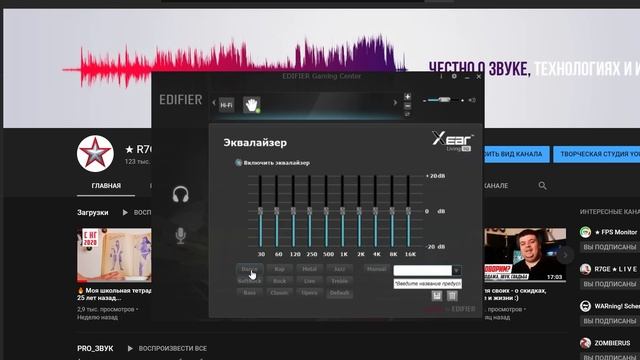Select the Hi-Fi profile icon
Screen dimensions: 640x360
pyautogui.click(x=226, y=105)
